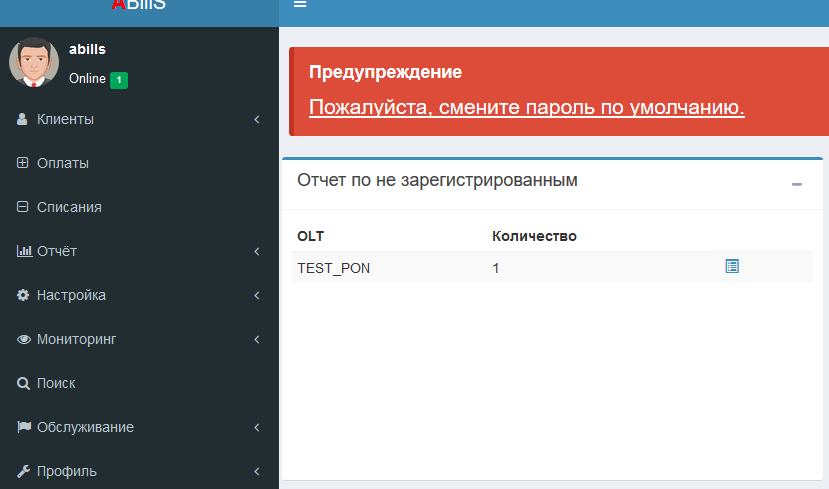Expand the Отчёт submenu arrow
829x489 pixels.
pyautogui.click(x=257, y=252)
